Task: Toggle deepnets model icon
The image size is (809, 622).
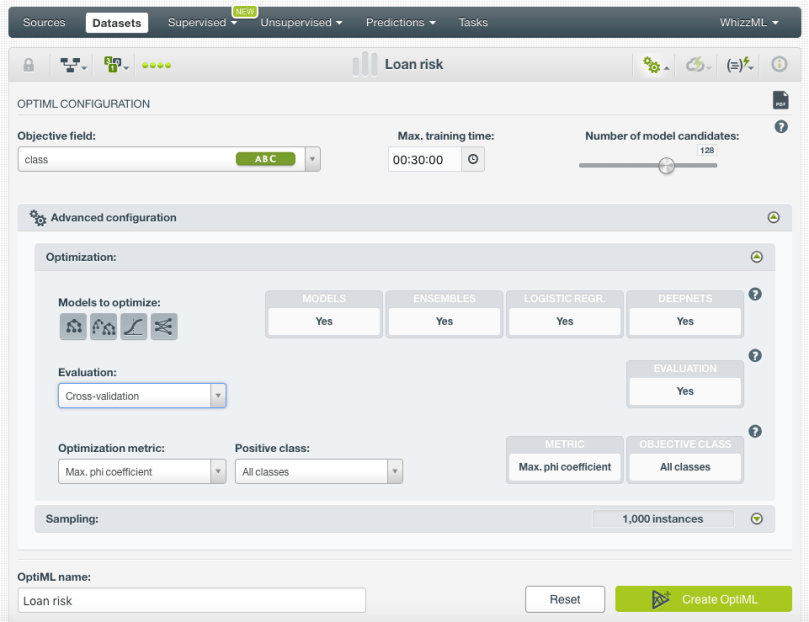Action: point(164,326)
